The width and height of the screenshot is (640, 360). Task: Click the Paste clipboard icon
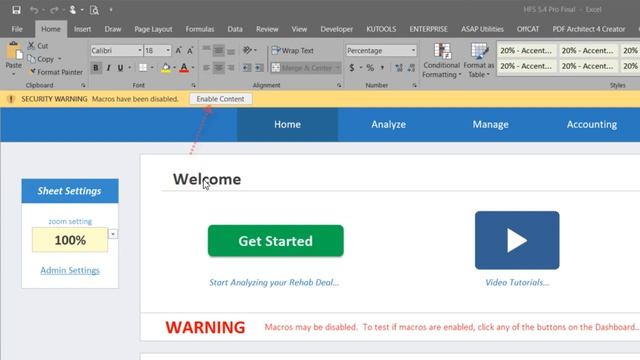pos(14,51)
